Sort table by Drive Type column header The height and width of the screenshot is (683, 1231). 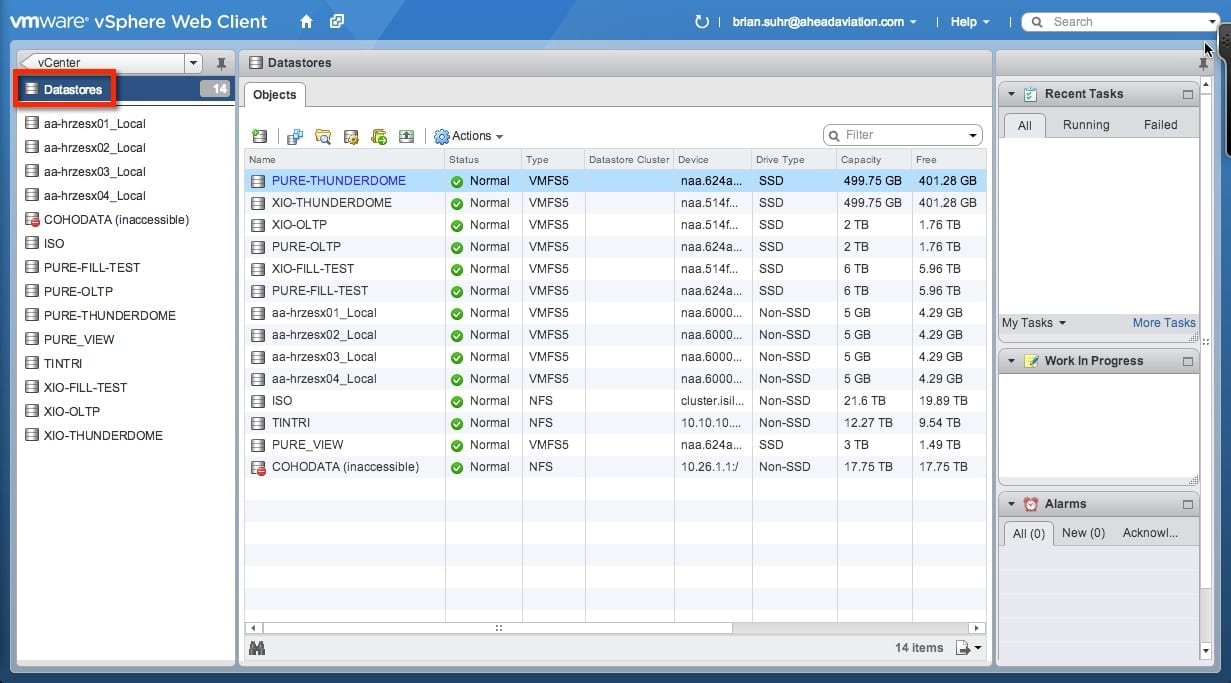coord(794,160)
